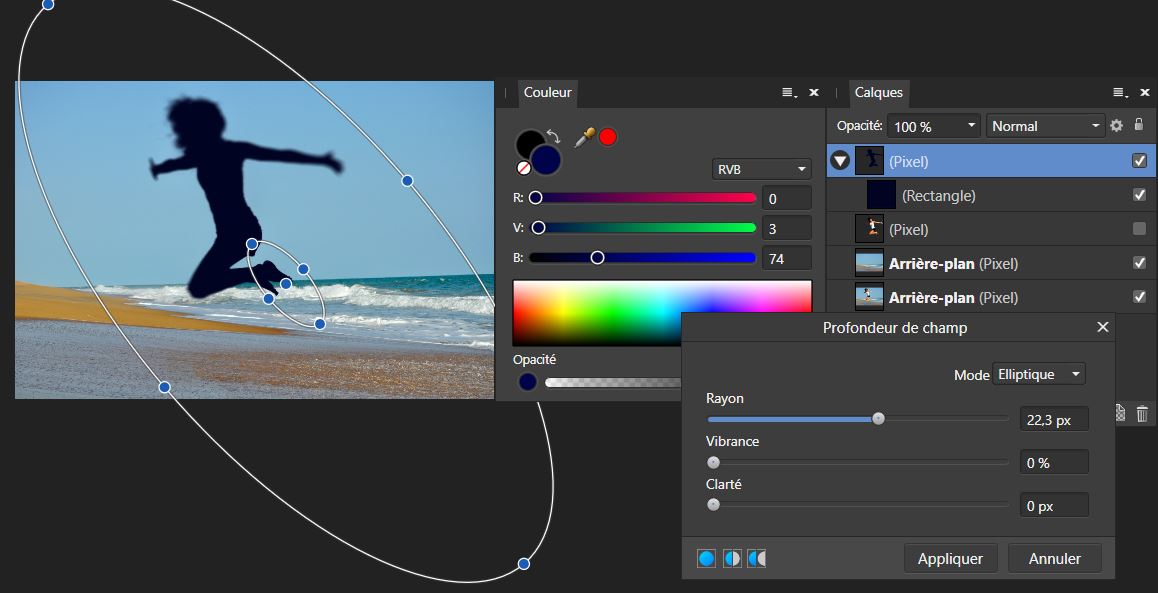Select the dark blue secondary color circle
1158x593 pixels.
(x=547, y=160)
